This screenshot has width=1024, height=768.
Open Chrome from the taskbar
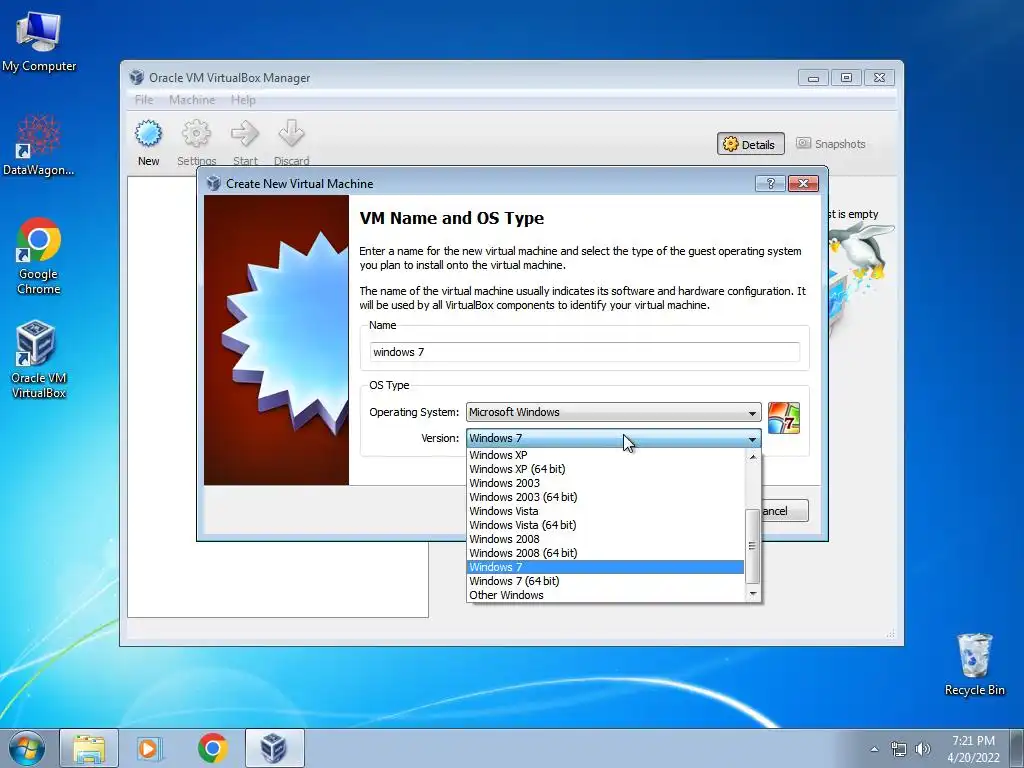click(213, 748)
